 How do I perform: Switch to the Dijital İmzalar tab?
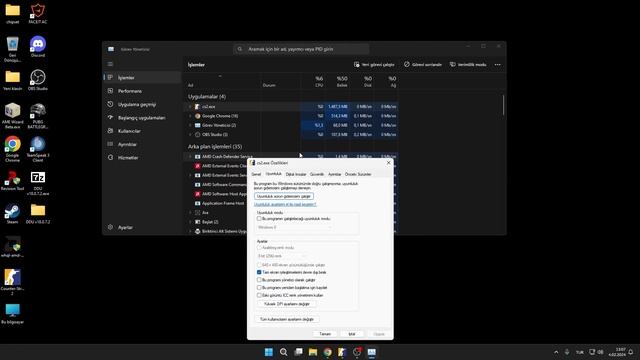296,174
